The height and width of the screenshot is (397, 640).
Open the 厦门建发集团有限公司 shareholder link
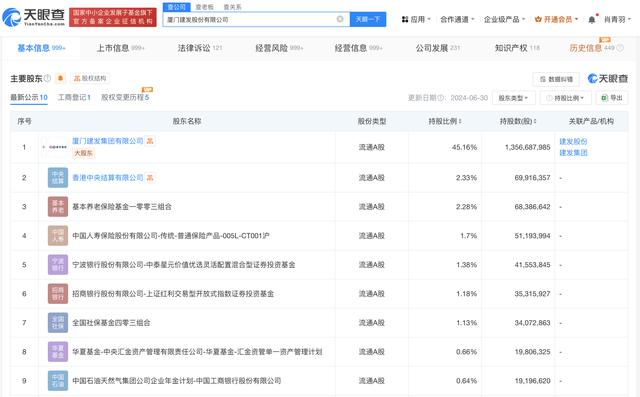coord(108,141)
